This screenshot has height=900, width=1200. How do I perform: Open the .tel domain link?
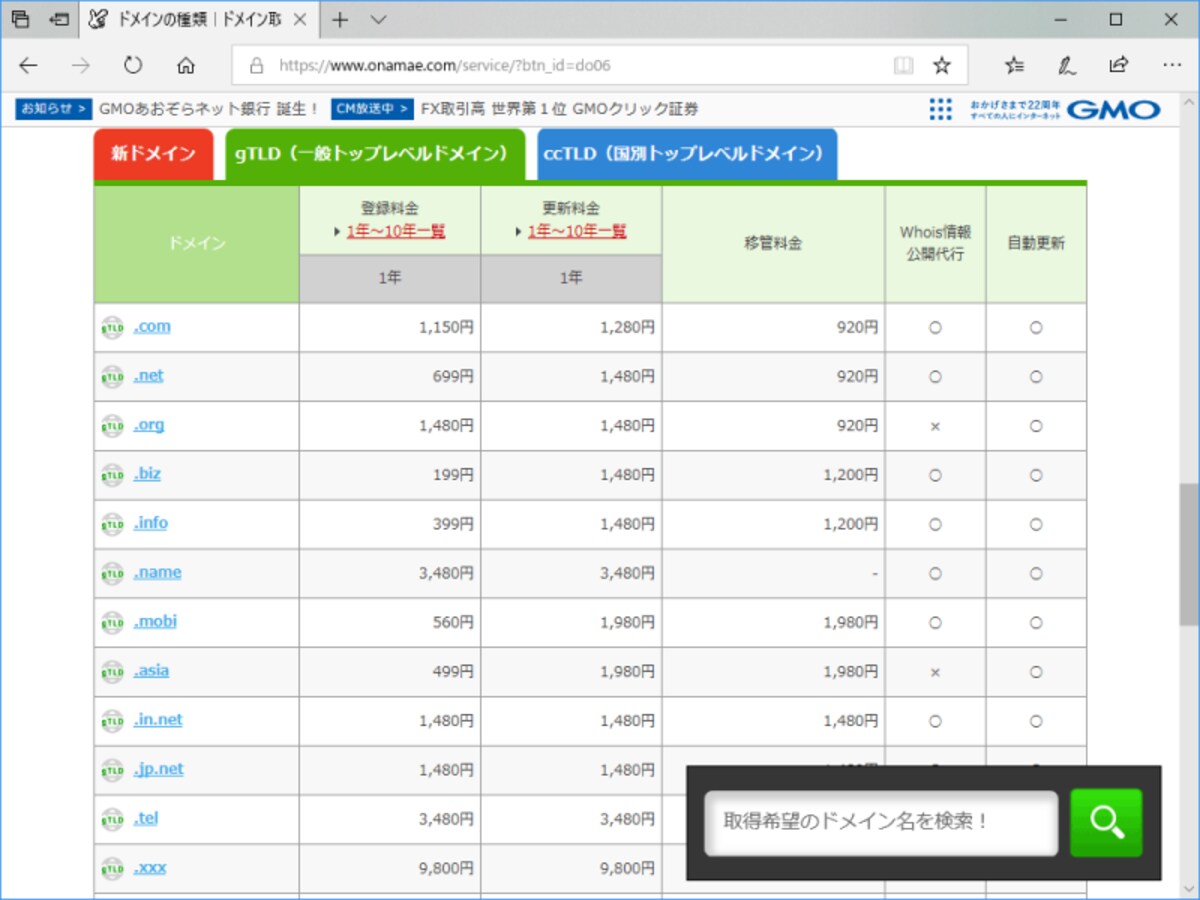click(146, 818)
